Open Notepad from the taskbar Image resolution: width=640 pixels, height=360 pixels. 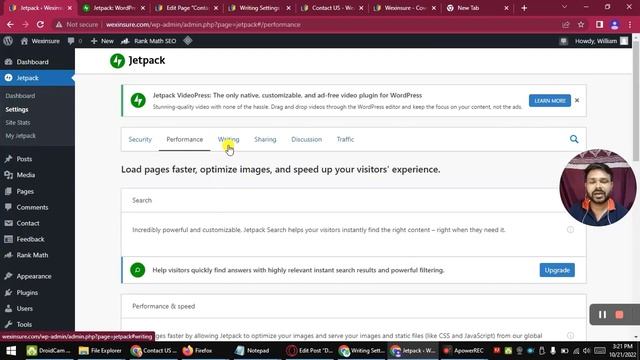point(253,351)
